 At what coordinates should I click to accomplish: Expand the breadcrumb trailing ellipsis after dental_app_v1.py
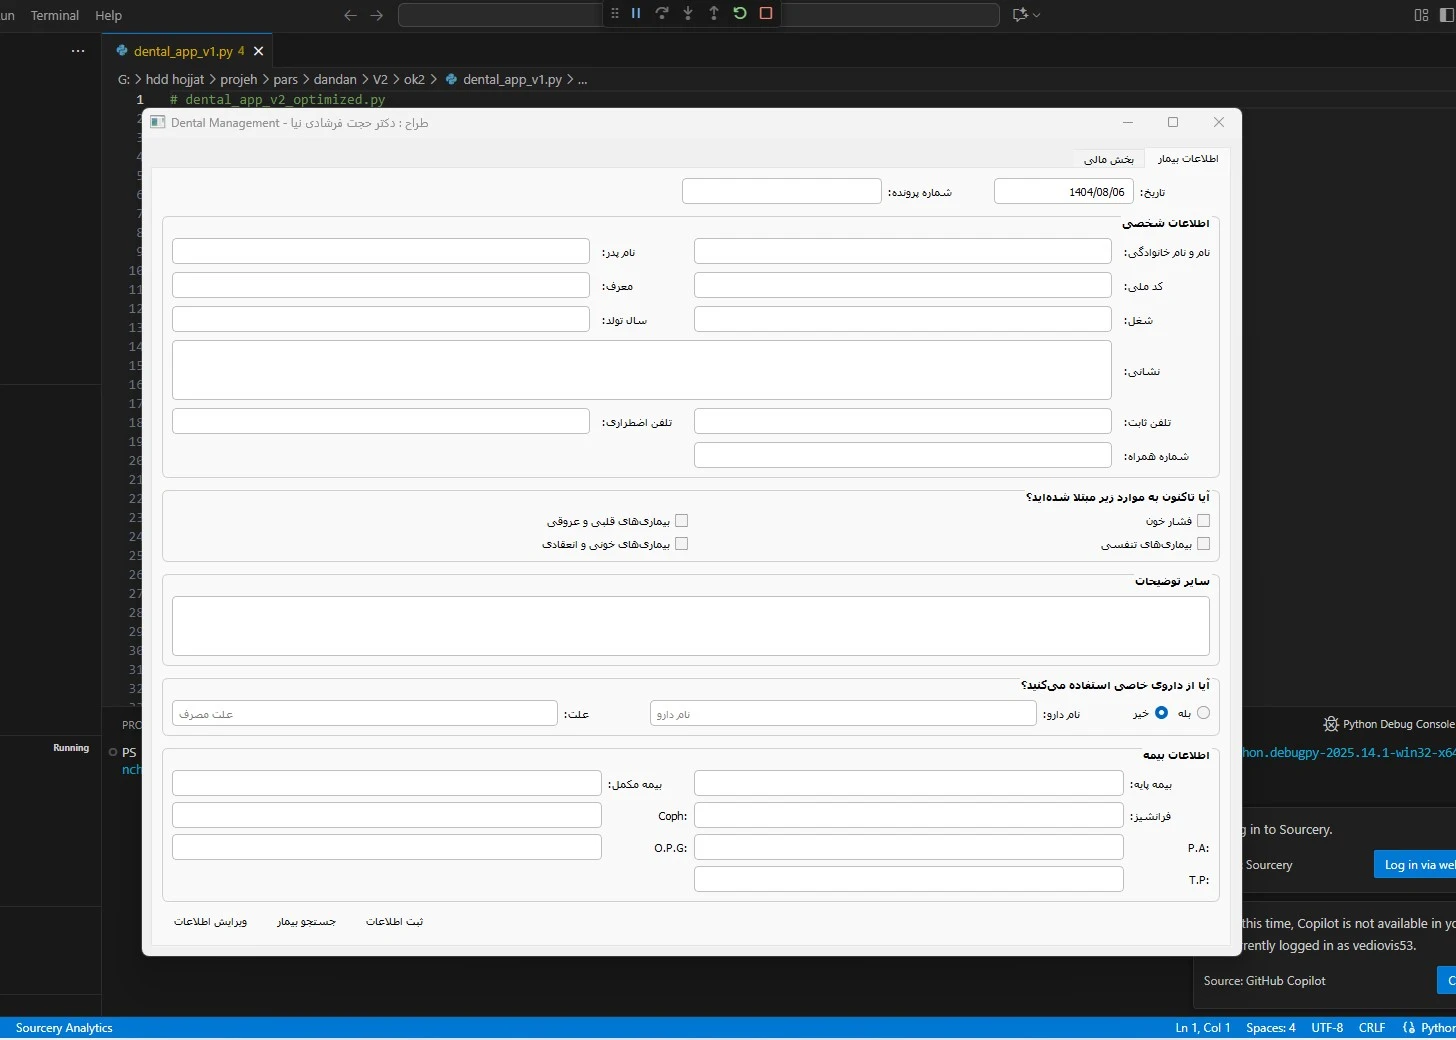583,80
